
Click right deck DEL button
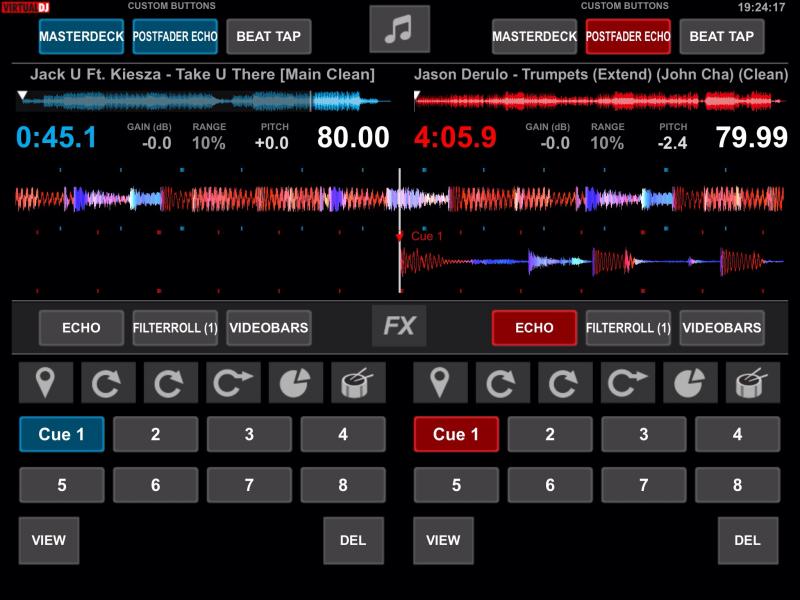[x=748, y=540]
